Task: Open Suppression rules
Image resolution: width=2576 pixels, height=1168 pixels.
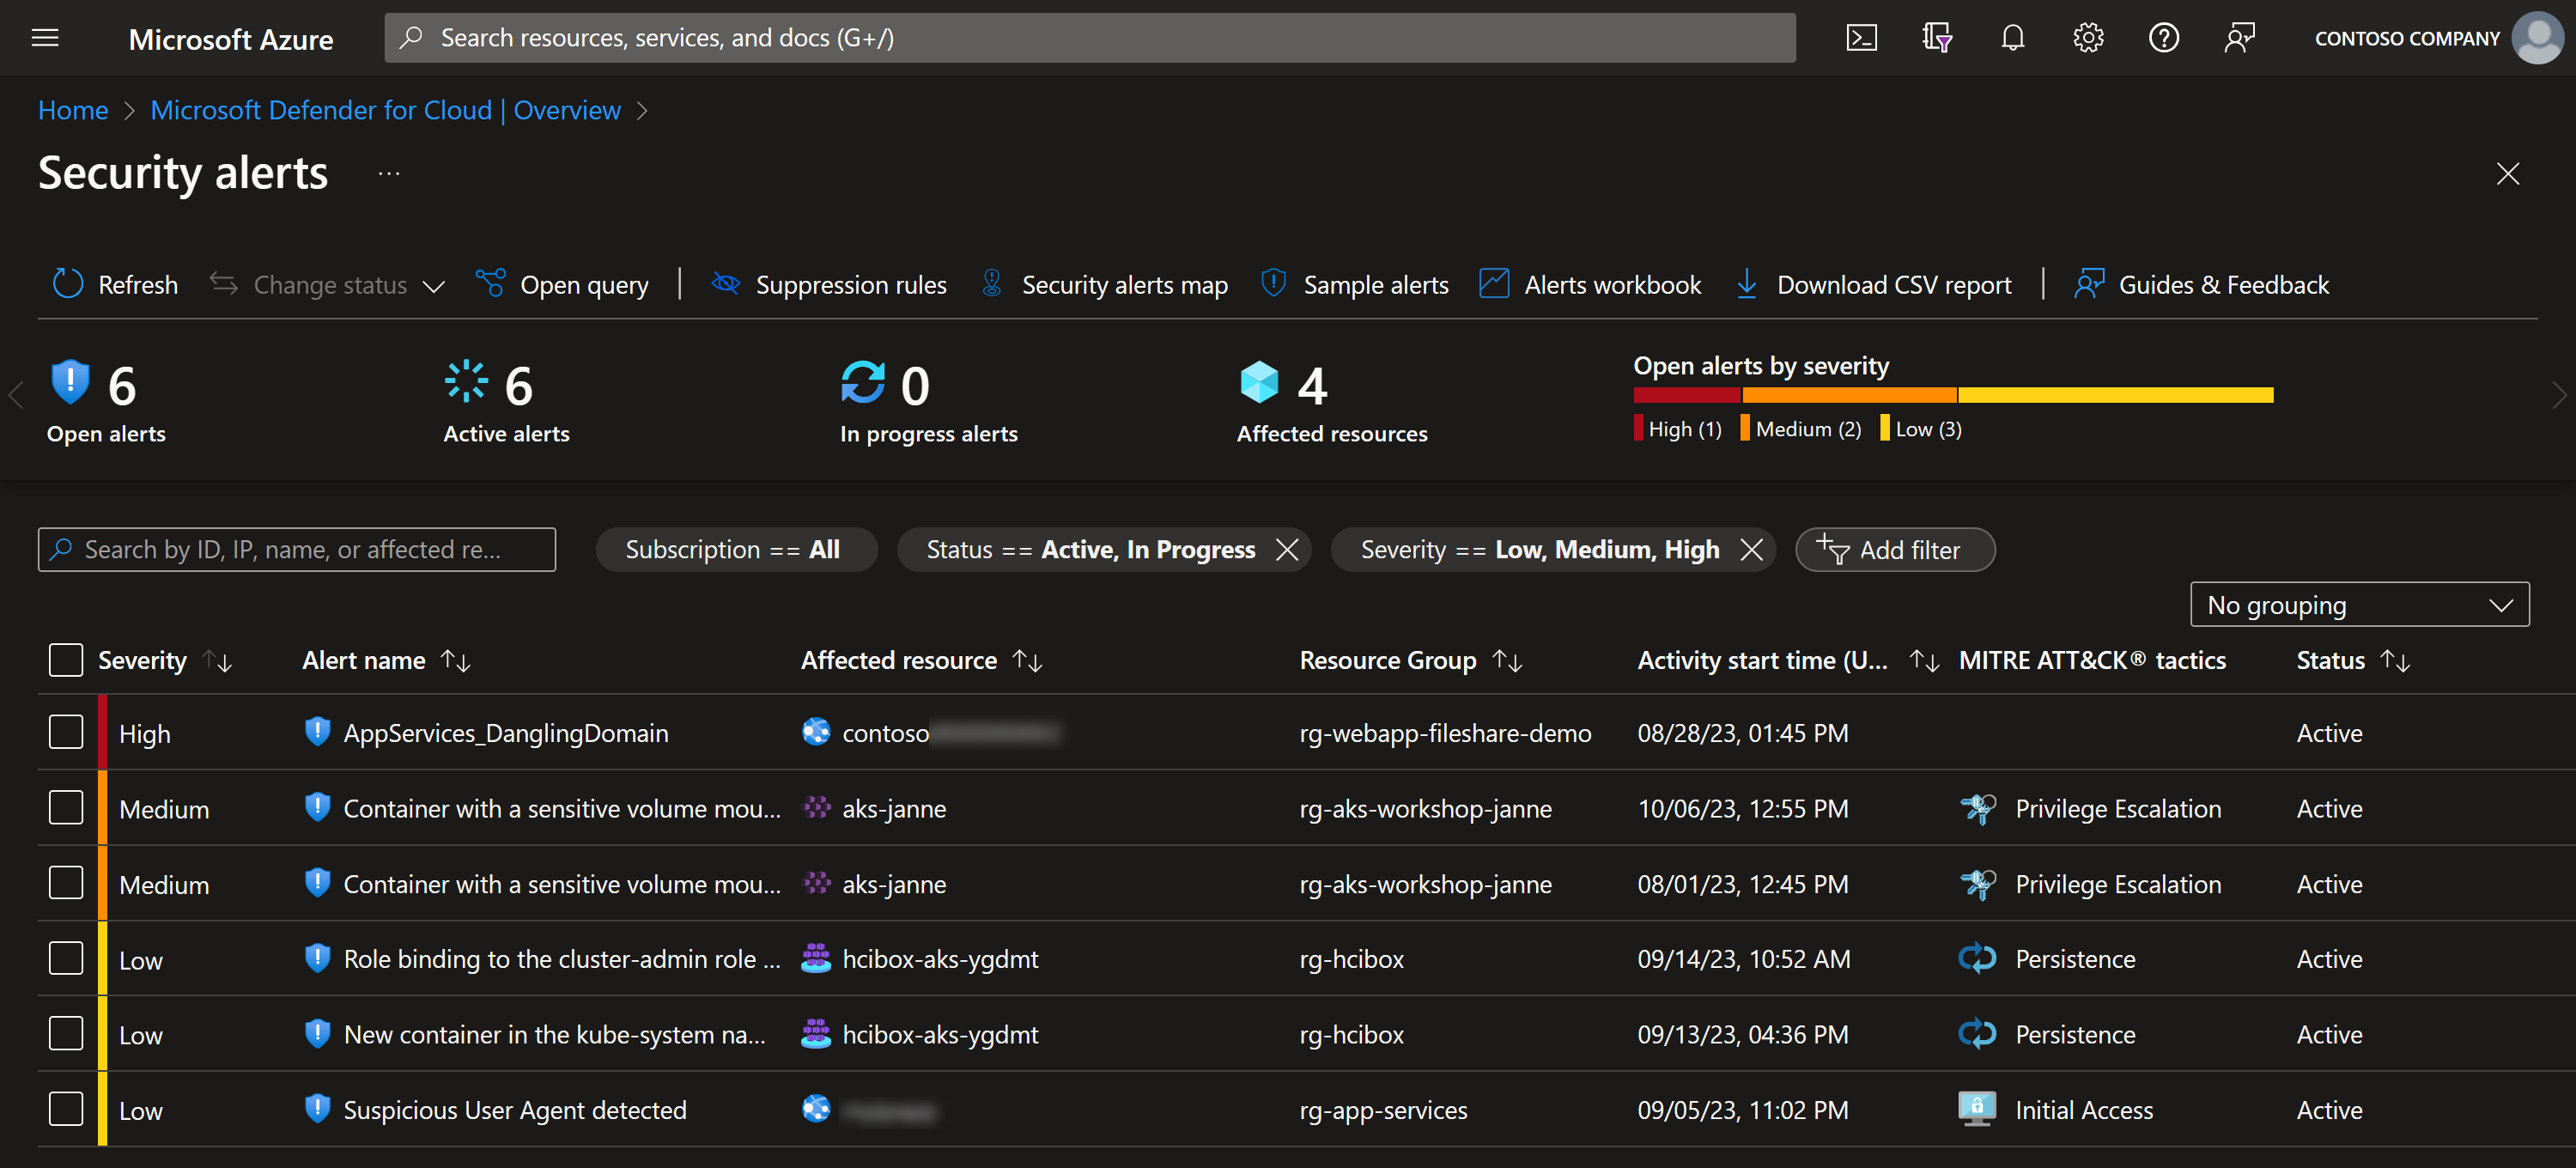Action: click(828, 284)
